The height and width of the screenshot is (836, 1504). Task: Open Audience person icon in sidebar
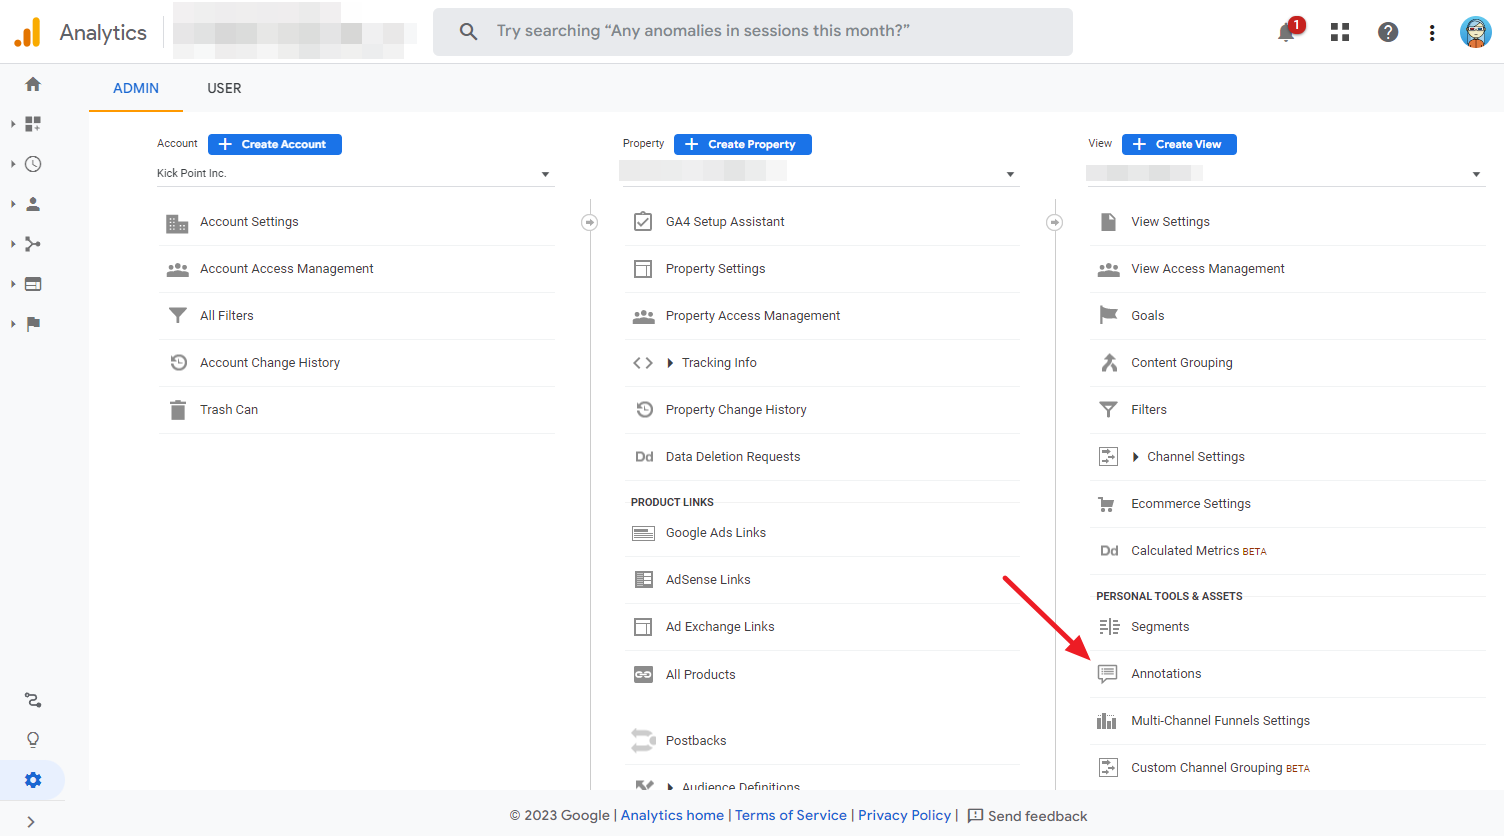pos(33,204)
